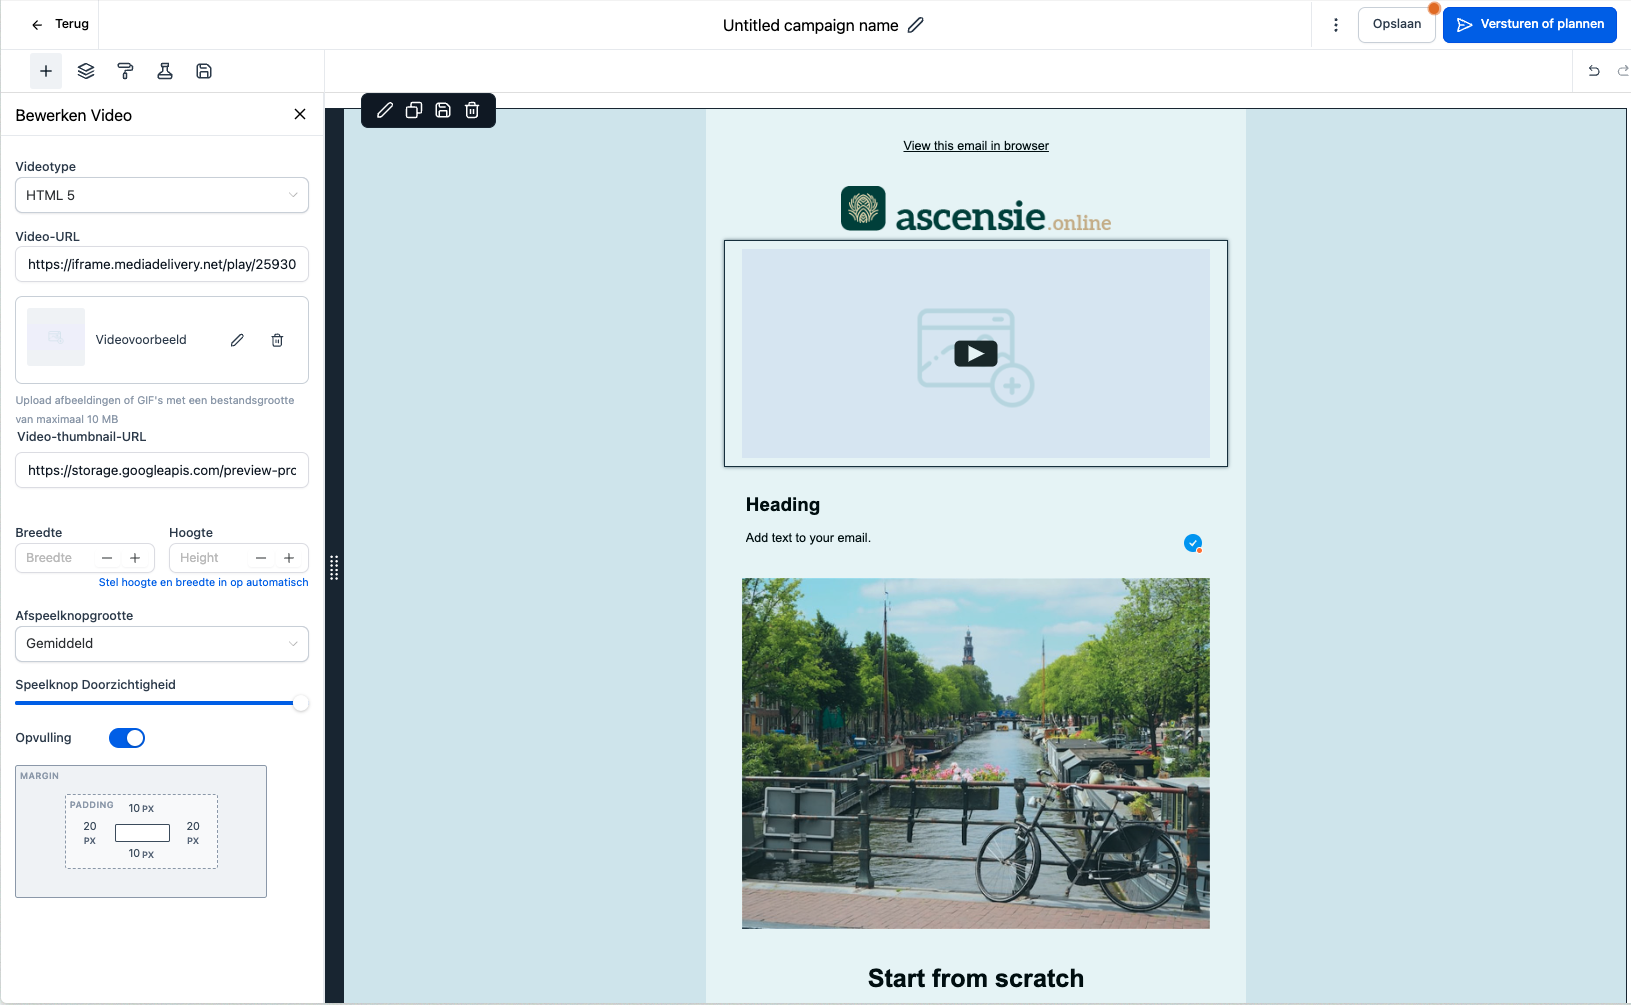Image resolution: width=1631 pixels, height=1005 pixels.
Task: Open the flask testing icon
Action: pos(165,71)
